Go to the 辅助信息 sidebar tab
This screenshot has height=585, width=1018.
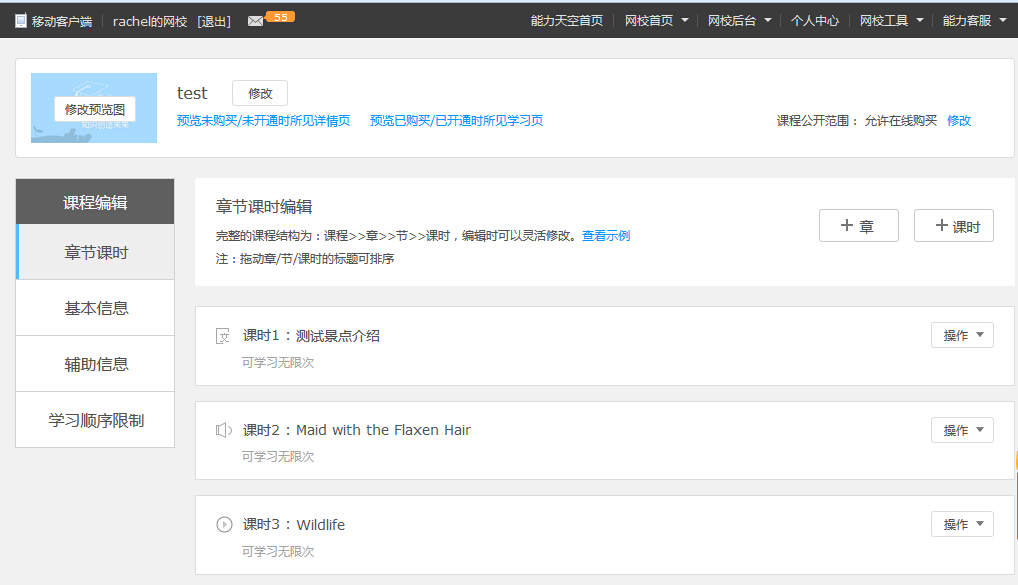click(96, 364)
